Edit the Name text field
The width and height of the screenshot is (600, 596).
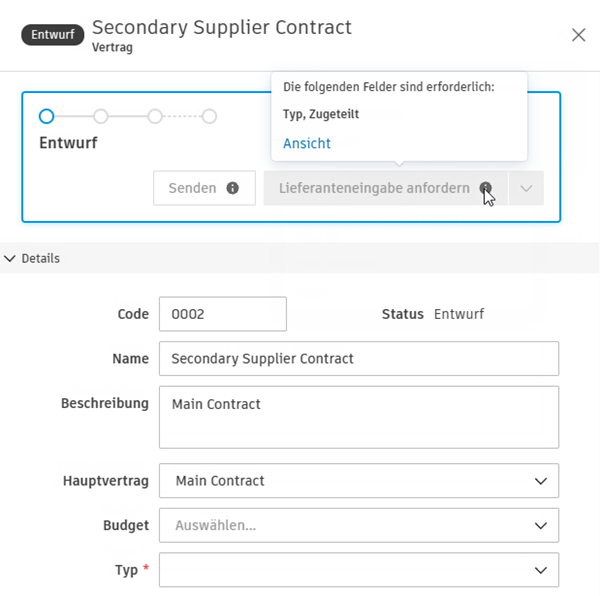[358, 358]
